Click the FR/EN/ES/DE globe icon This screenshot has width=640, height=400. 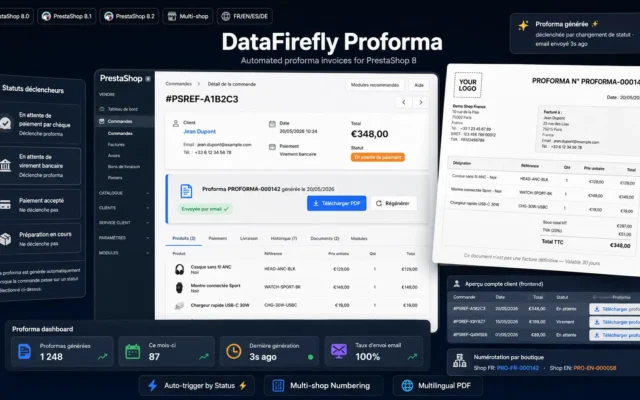[226, 16]
